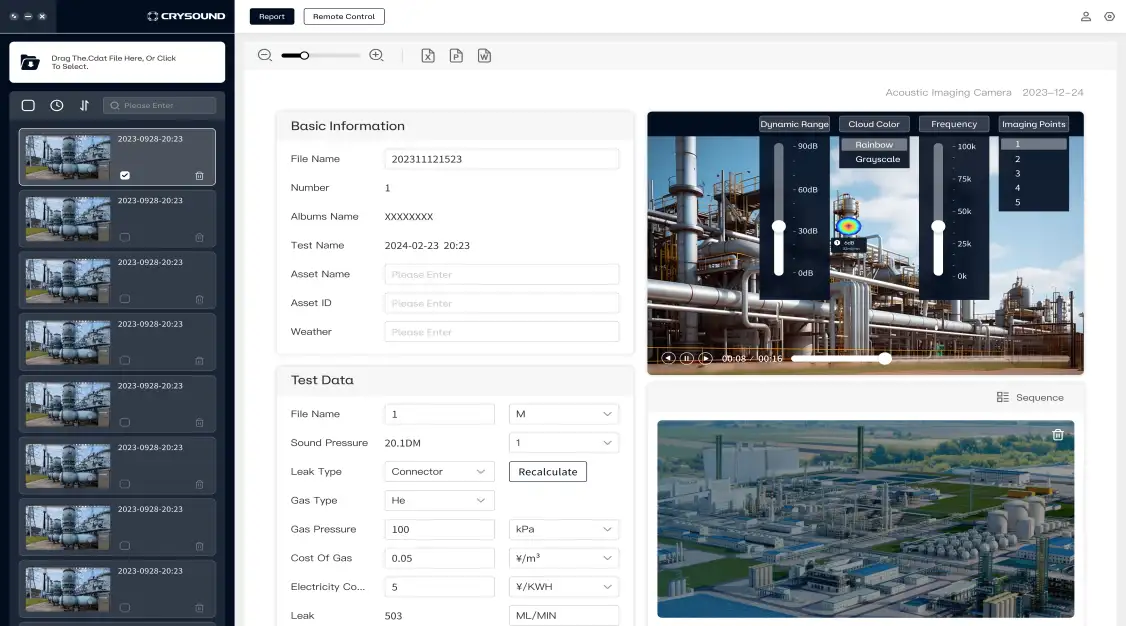Click the Dynamic Range slider handle
The image size is (1126, 626).
[x=779, y=227]
